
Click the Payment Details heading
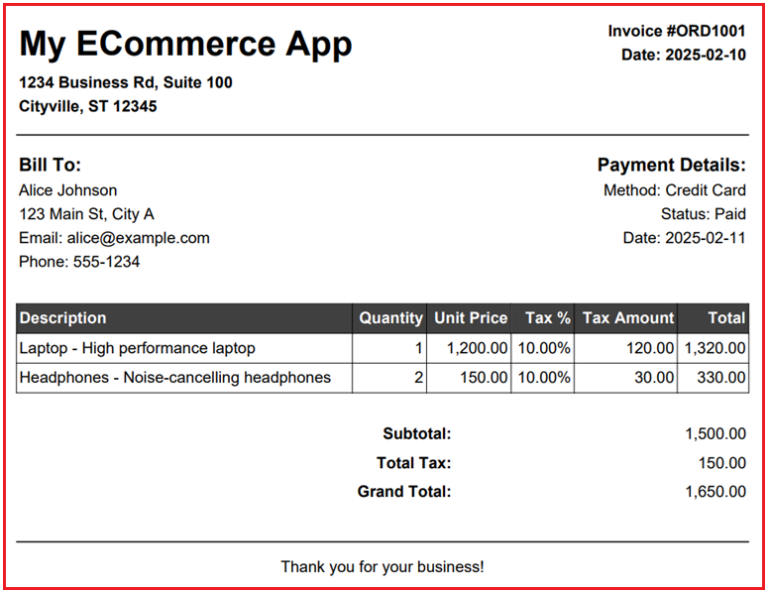[671, 165]
